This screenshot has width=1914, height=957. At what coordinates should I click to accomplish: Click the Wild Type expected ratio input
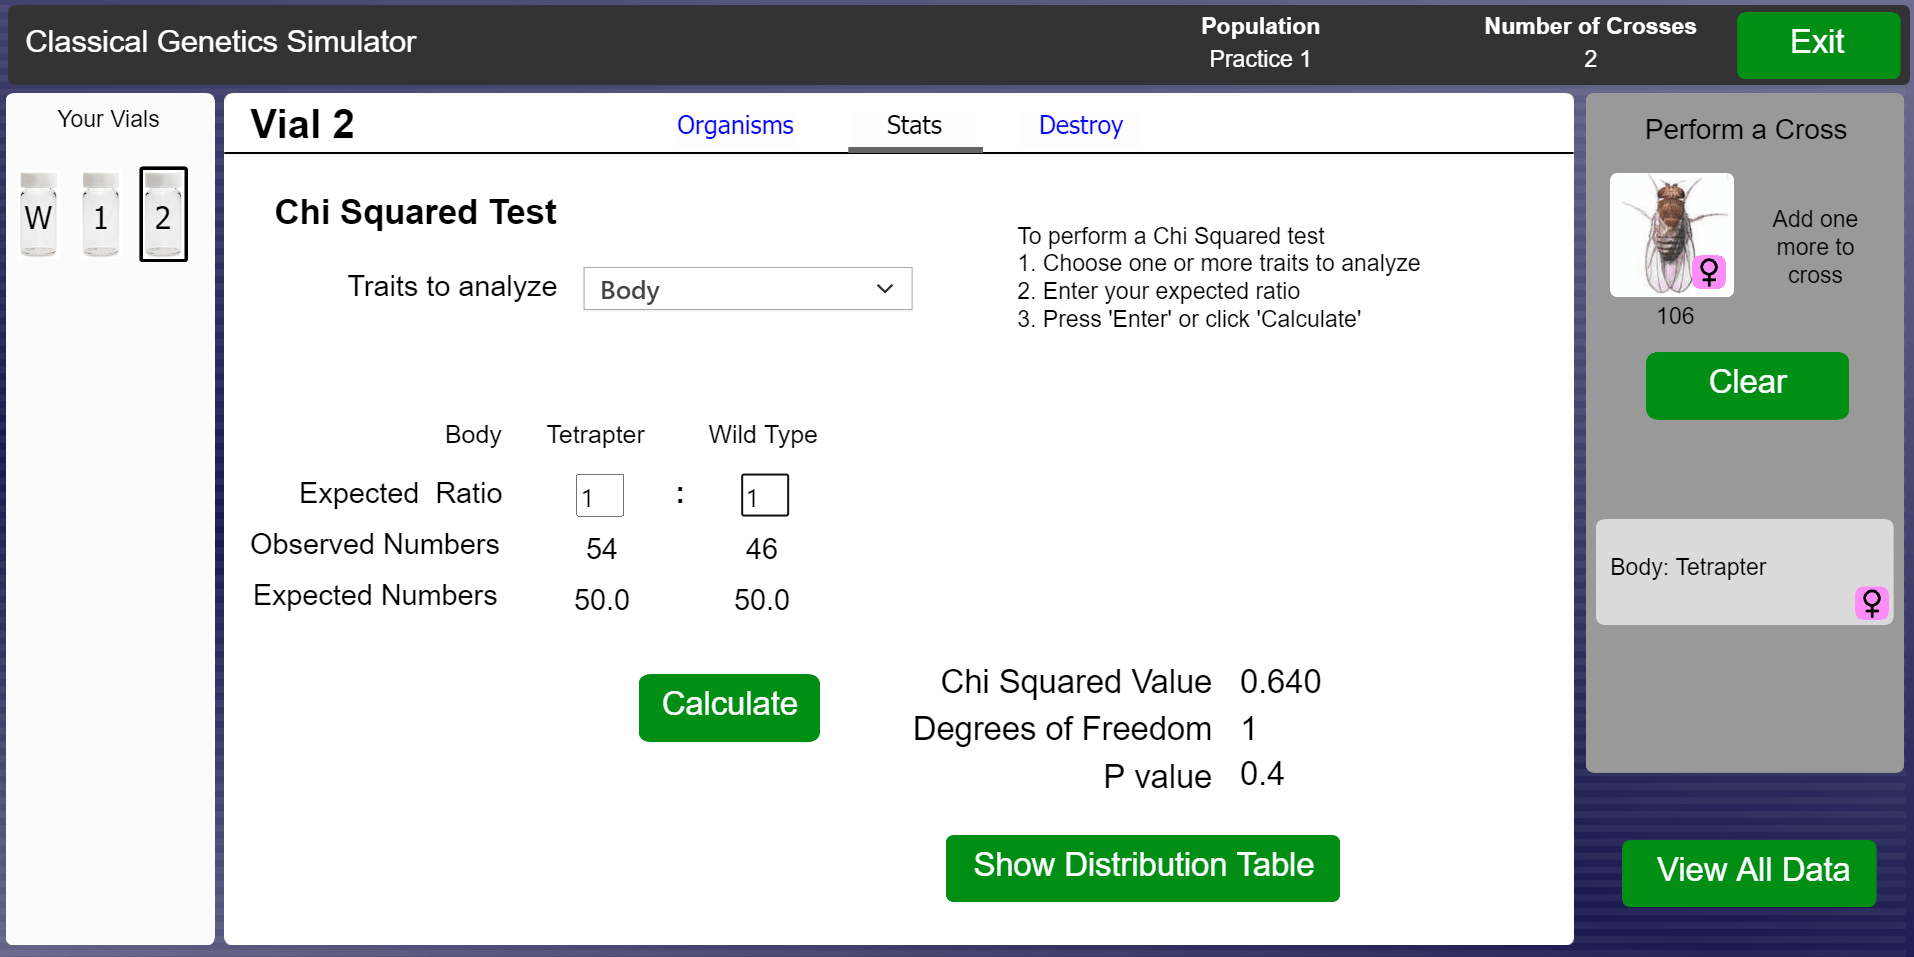coord(764,496)
